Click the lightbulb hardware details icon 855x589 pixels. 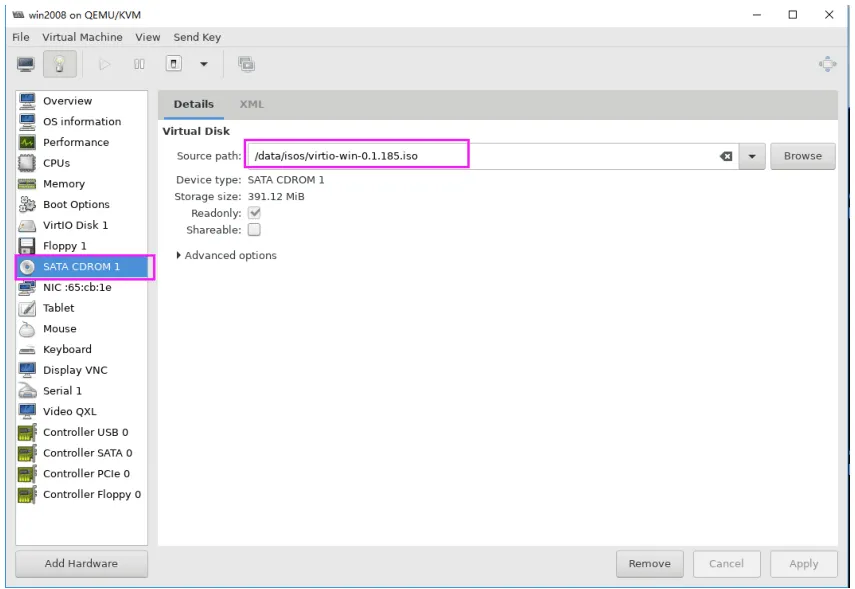tap(59, 64)
